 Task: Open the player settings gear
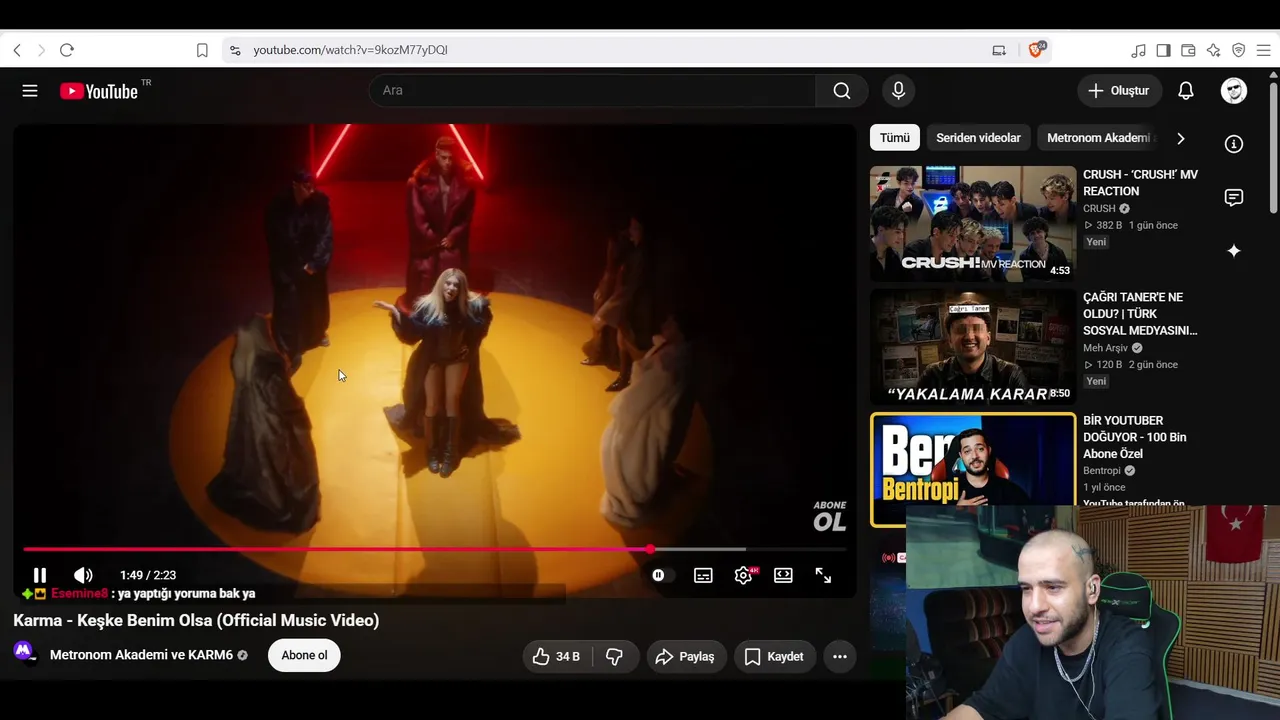[743, 575]
